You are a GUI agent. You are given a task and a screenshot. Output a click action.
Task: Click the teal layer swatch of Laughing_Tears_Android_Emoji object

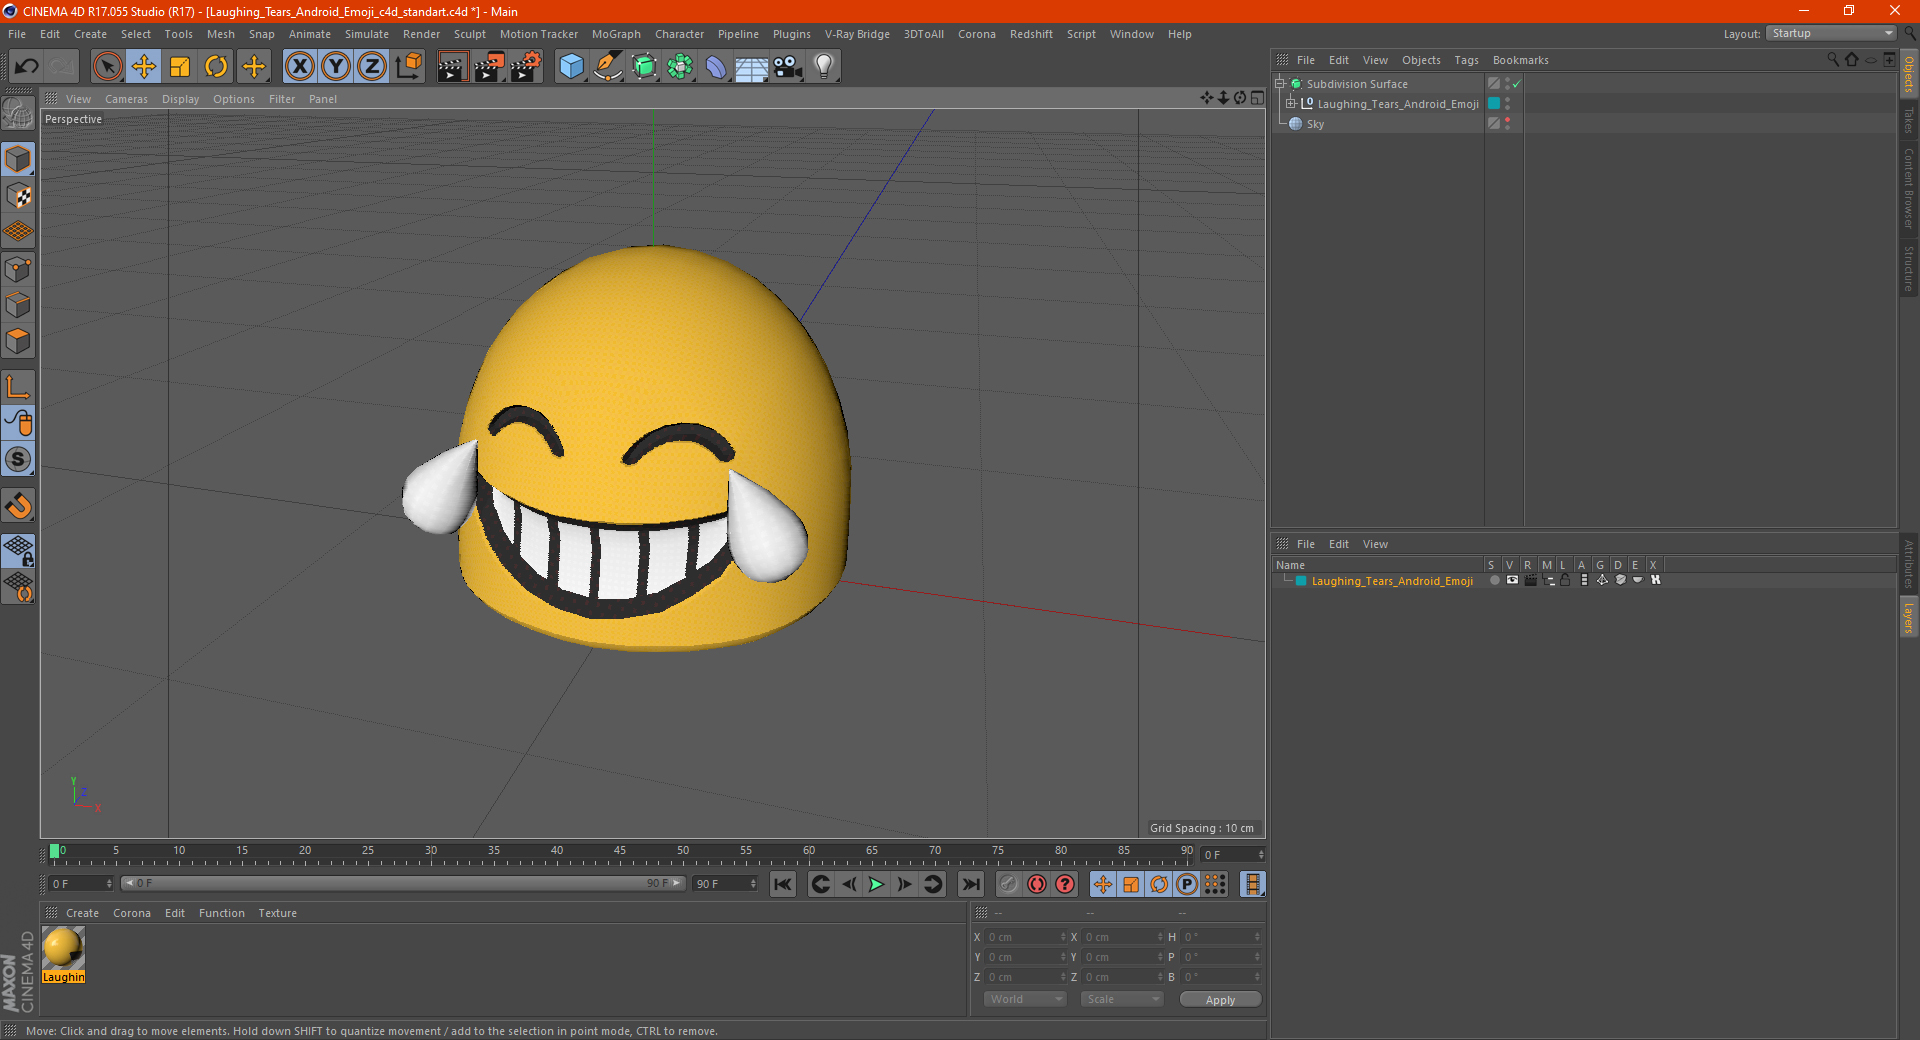(1494, 104)
